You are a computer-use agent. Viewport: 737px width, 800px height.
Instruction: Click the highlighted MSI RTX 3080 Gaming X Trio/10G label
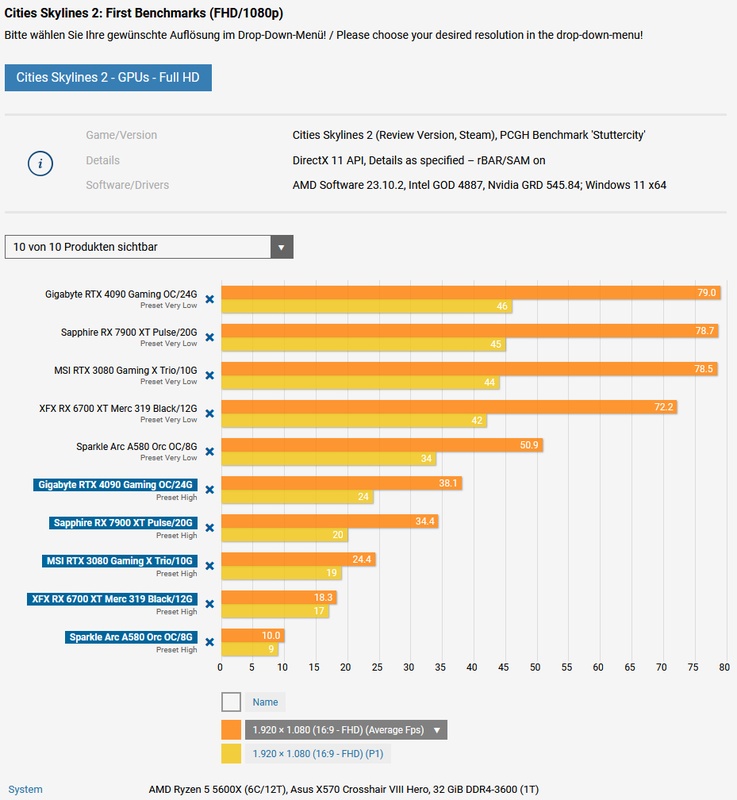click(x=120, y=560)
